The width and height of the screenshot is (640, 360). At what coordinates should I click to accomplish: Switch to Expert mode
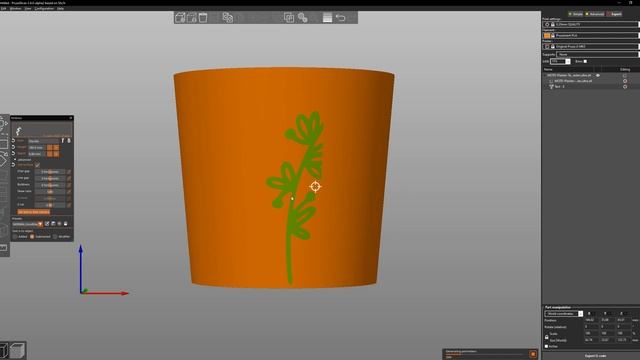point(614,14)
